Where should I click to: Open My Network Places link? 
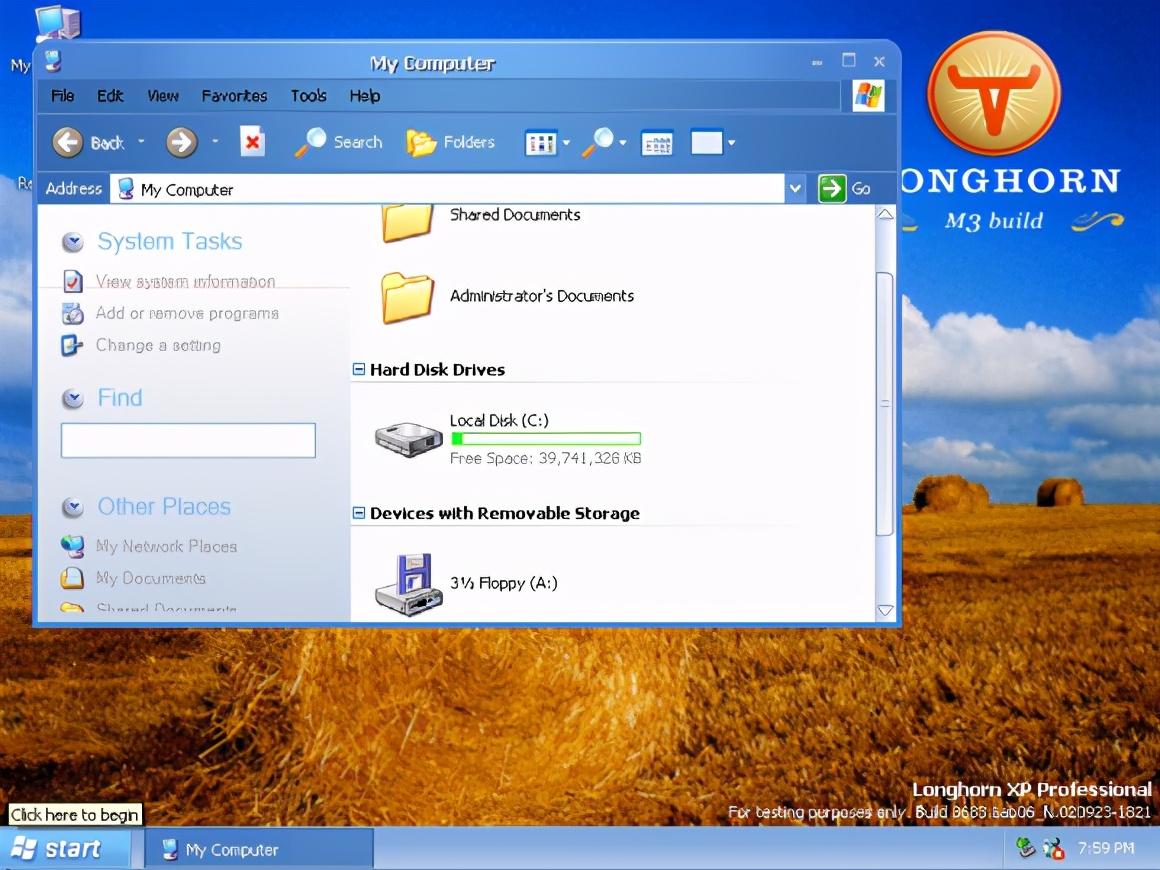(166, 546)
